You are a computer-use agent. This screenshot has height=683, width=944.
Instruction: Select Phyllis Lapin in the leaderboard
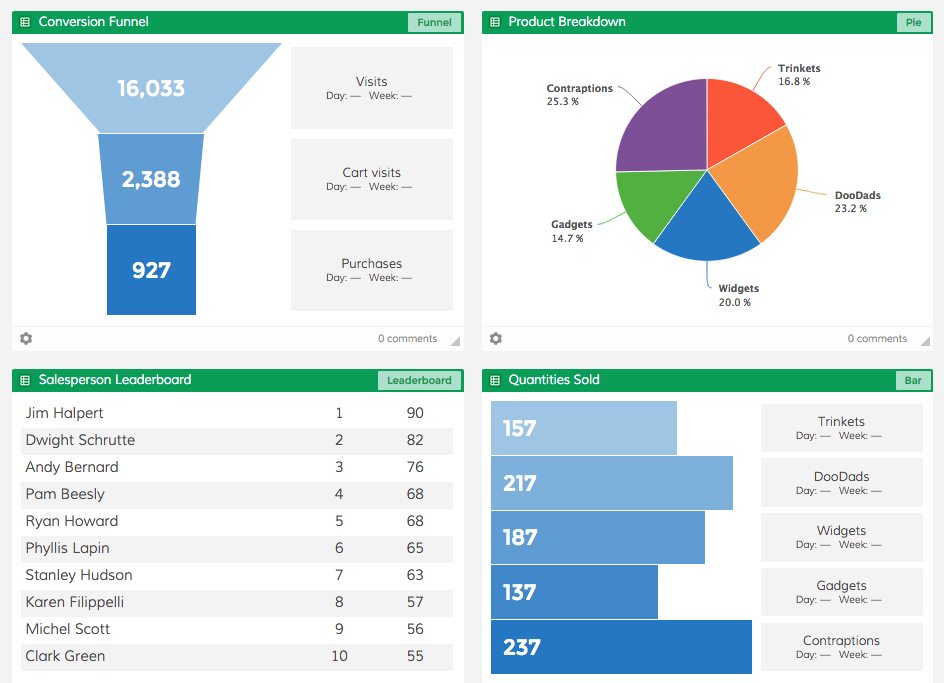[67, 548]
